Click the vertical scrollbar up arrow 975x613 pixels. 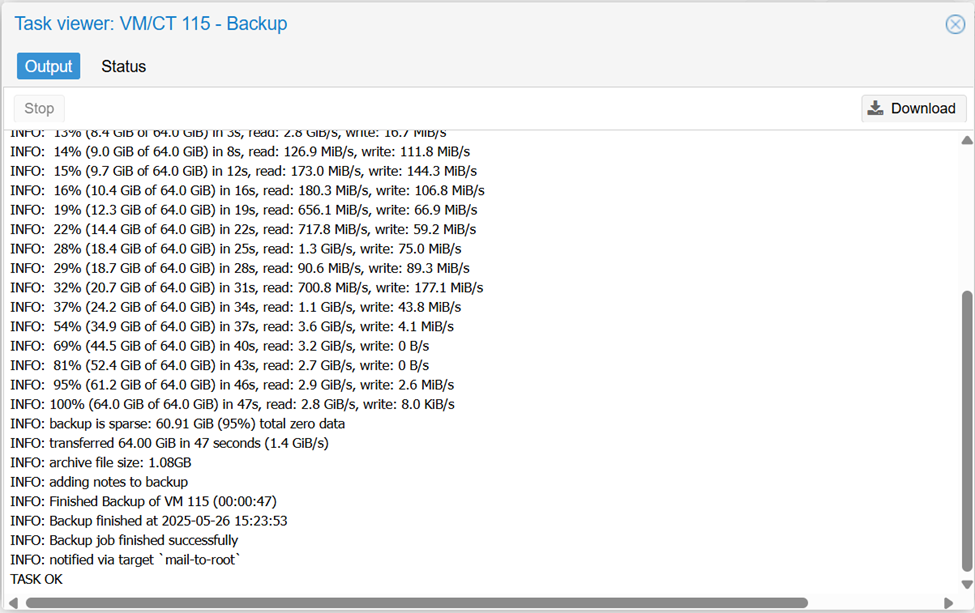pyautogui.click(x=966, y=140)
